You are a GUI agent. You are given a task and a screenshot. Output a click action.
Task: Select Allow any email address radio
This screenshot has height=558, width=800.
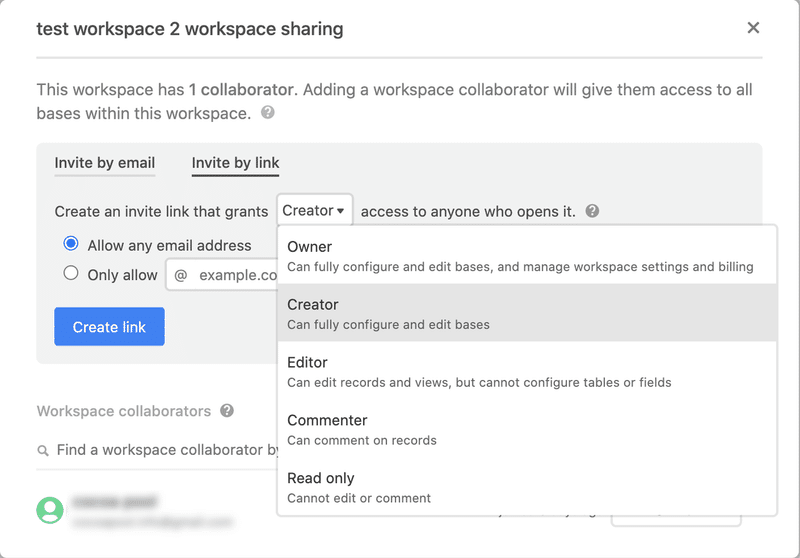point(71,243)
